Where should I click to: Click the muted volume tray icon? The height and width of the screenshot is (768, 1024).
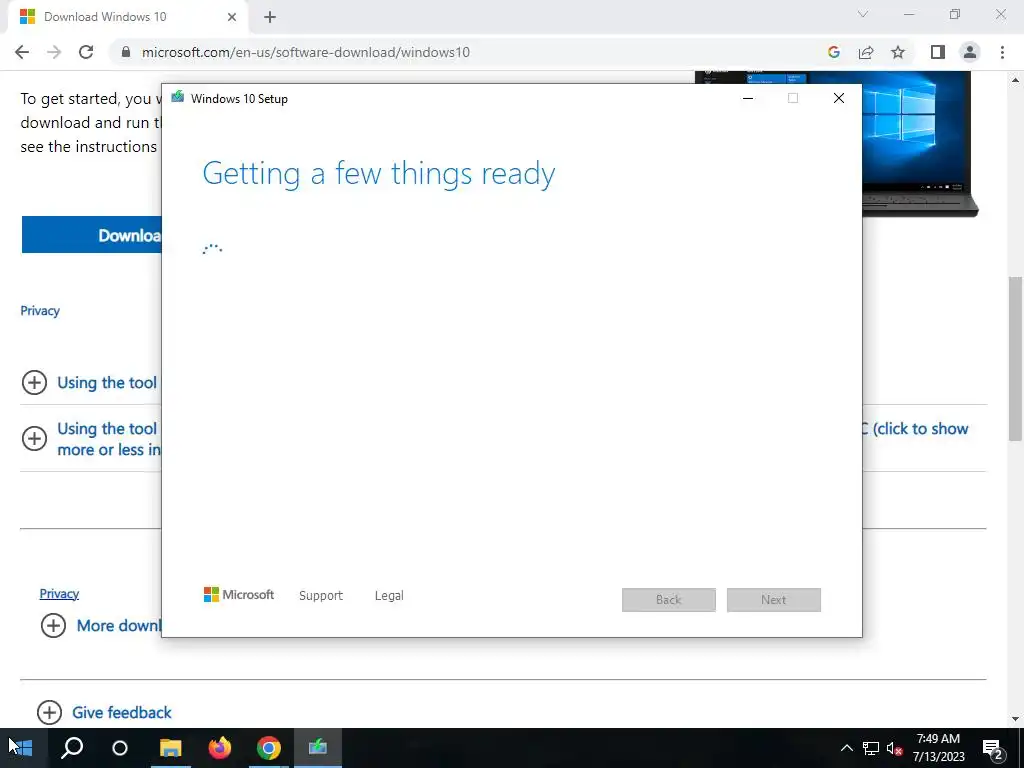(894, 748)
